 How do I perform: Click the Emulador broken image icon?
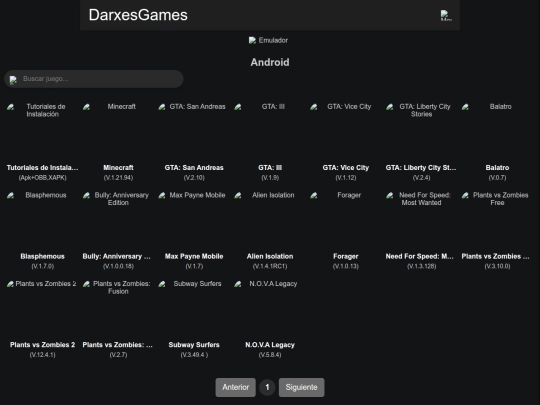coord(252,40)
